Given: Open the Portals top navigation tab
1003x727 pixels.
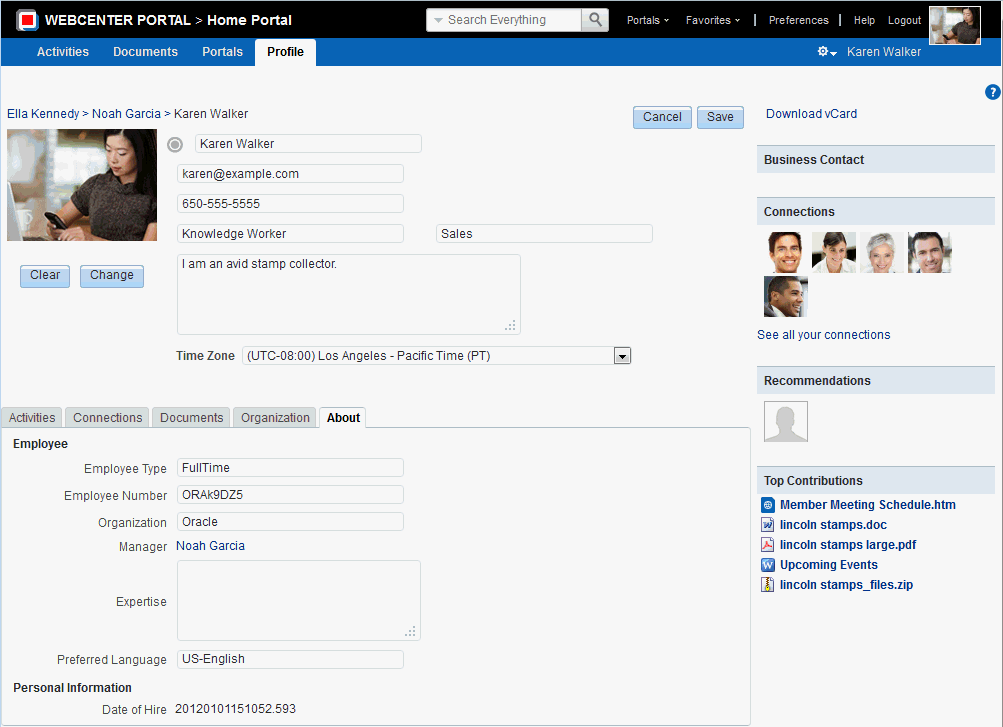Looking at the screenshot, I should click(x=223, y=52).
